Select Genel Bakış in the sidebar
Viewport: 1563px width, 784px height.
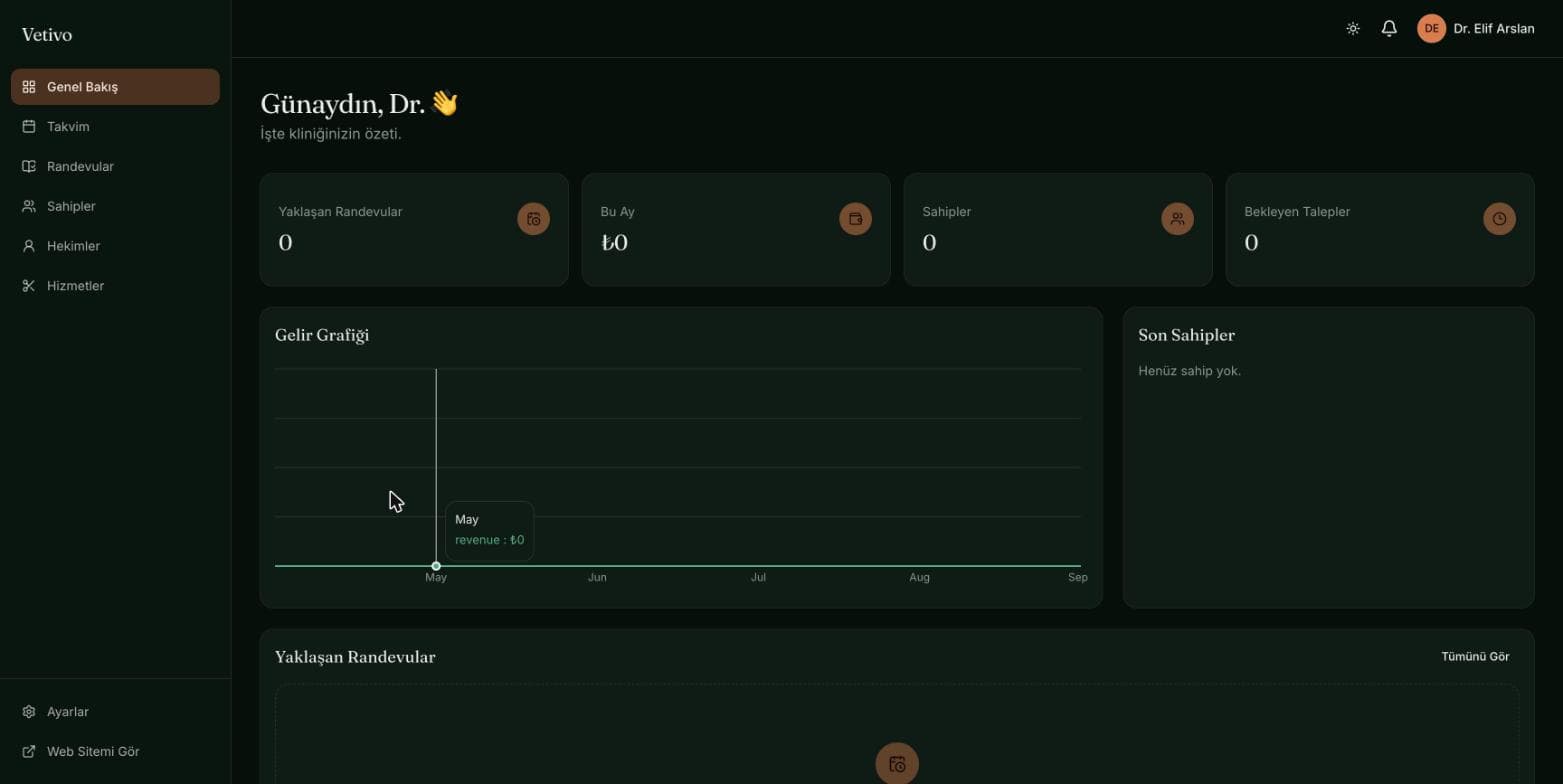[x=115, y=87]
